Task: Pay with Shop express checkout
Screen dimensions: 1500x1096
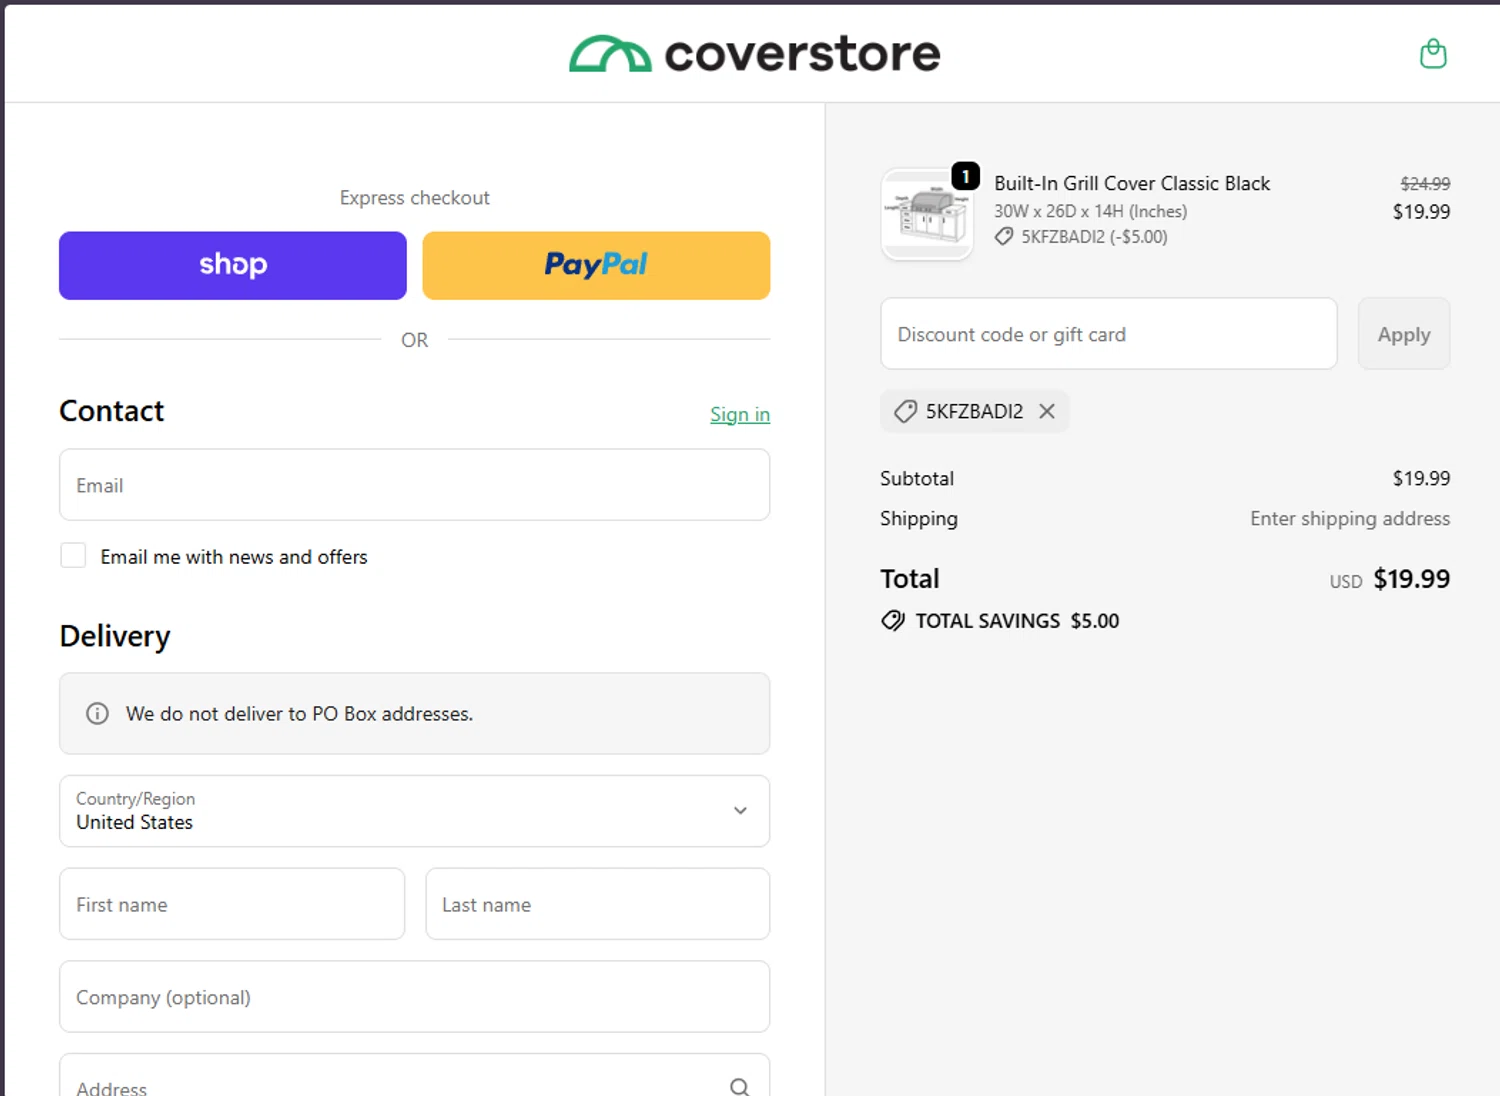Action: point(233,266)
